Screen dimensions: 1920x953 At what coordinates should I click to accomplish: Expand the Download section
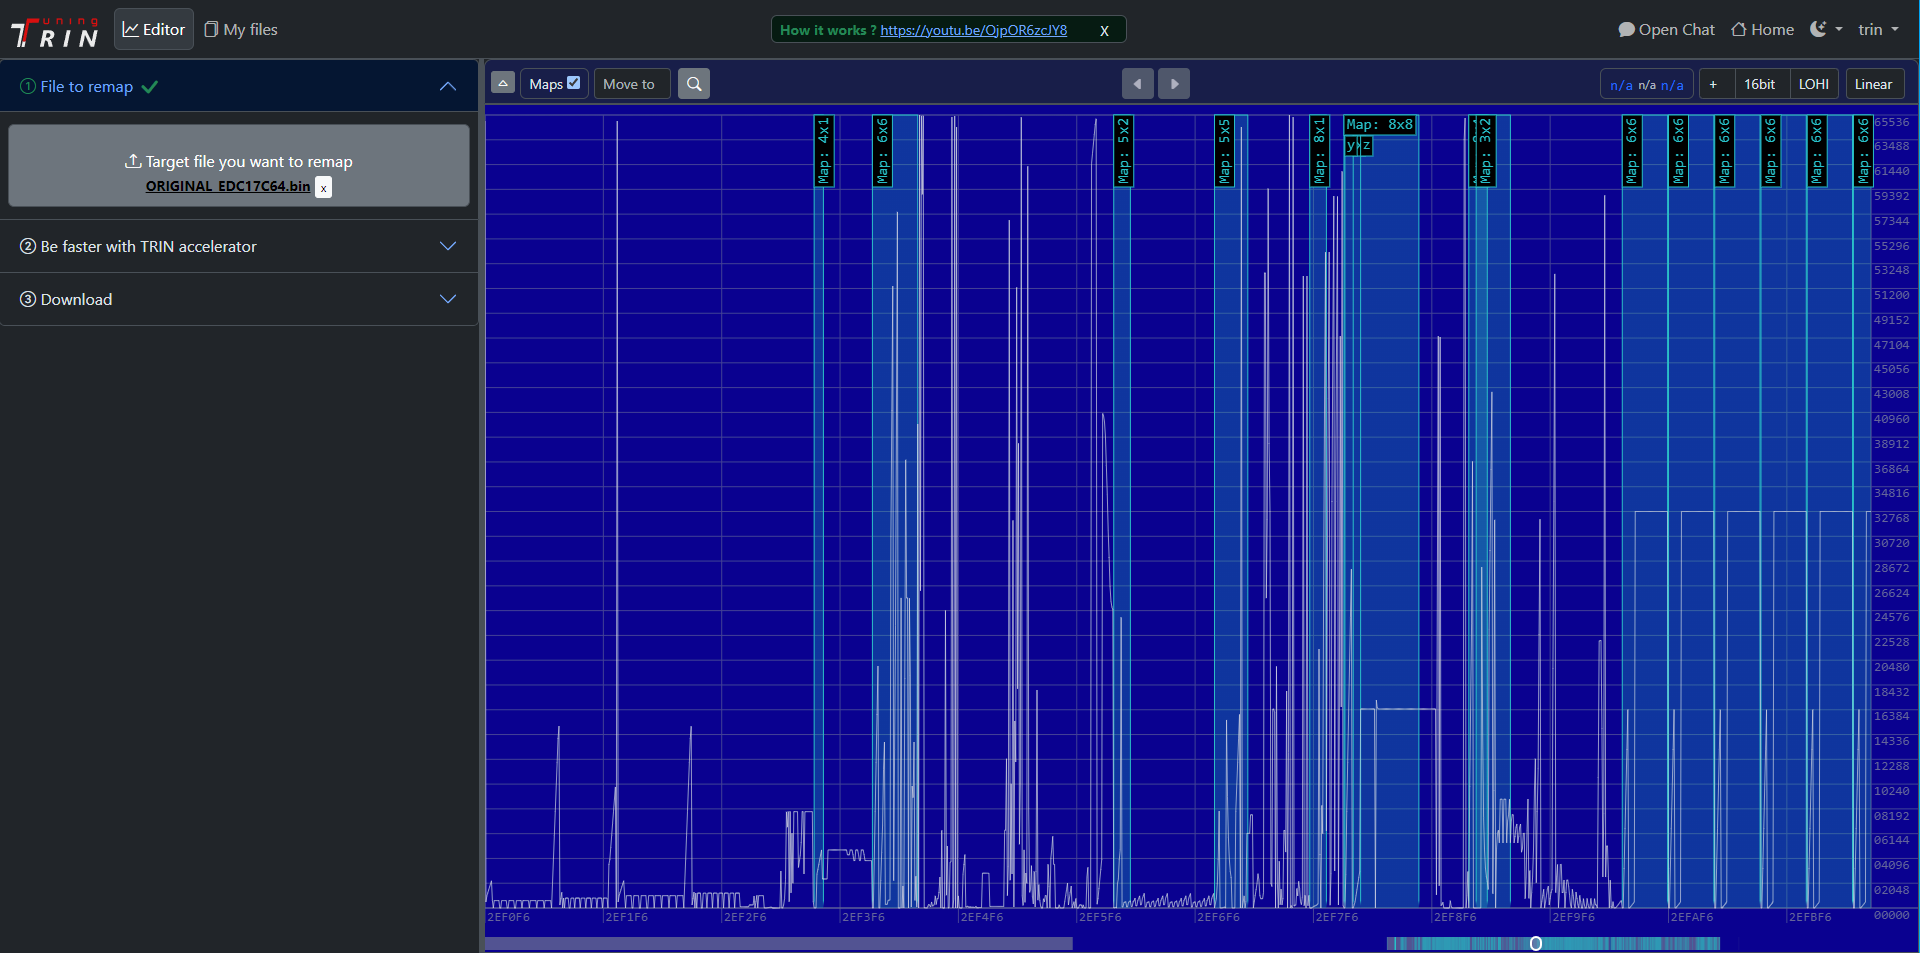(x=447, y=300)
